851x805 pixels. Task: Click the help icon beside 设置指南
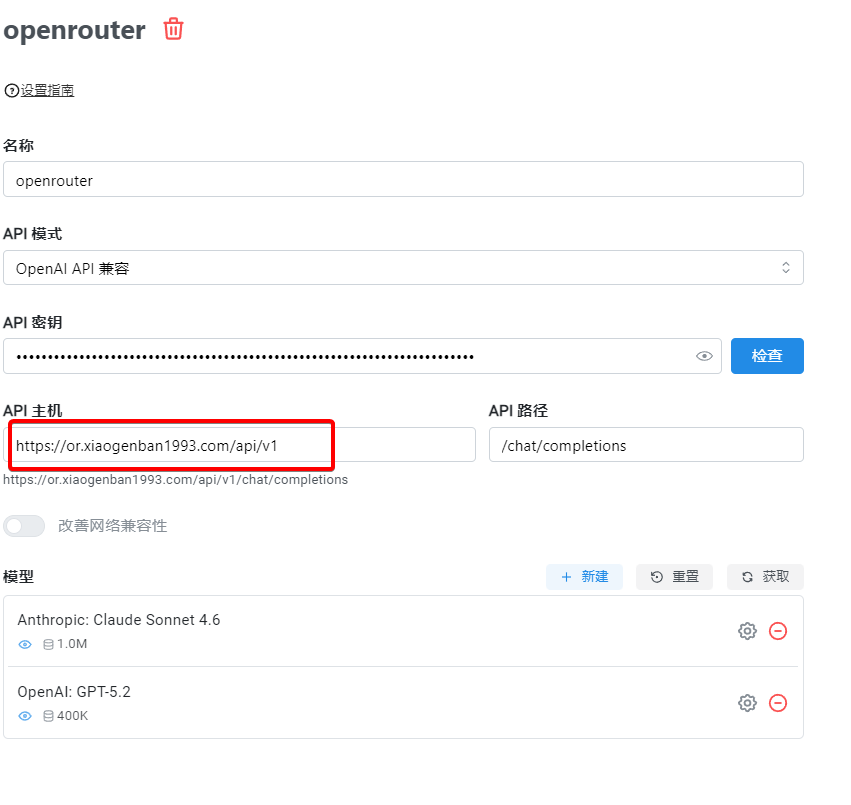(x=11, y=91)
